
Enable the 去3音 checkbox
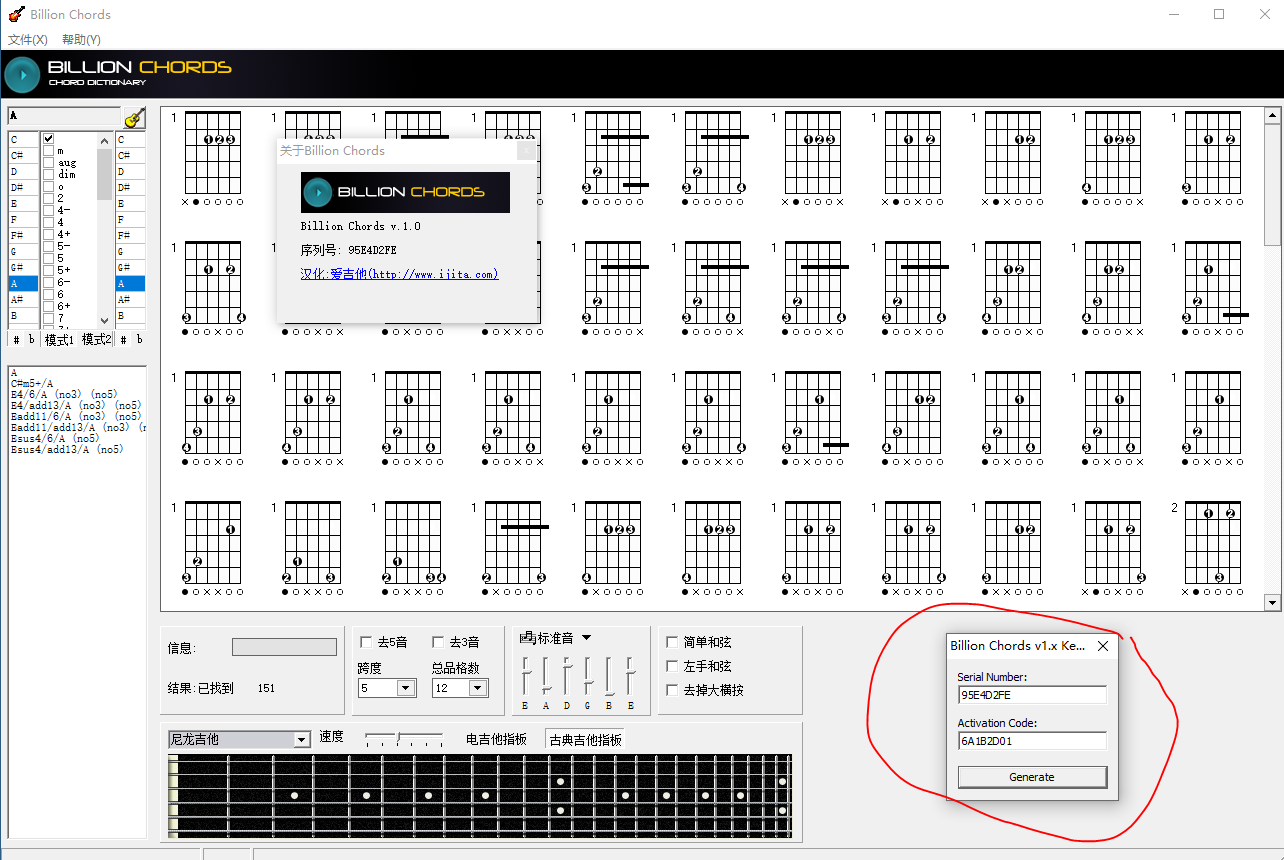pyautogui.click(x=438, y=642)
